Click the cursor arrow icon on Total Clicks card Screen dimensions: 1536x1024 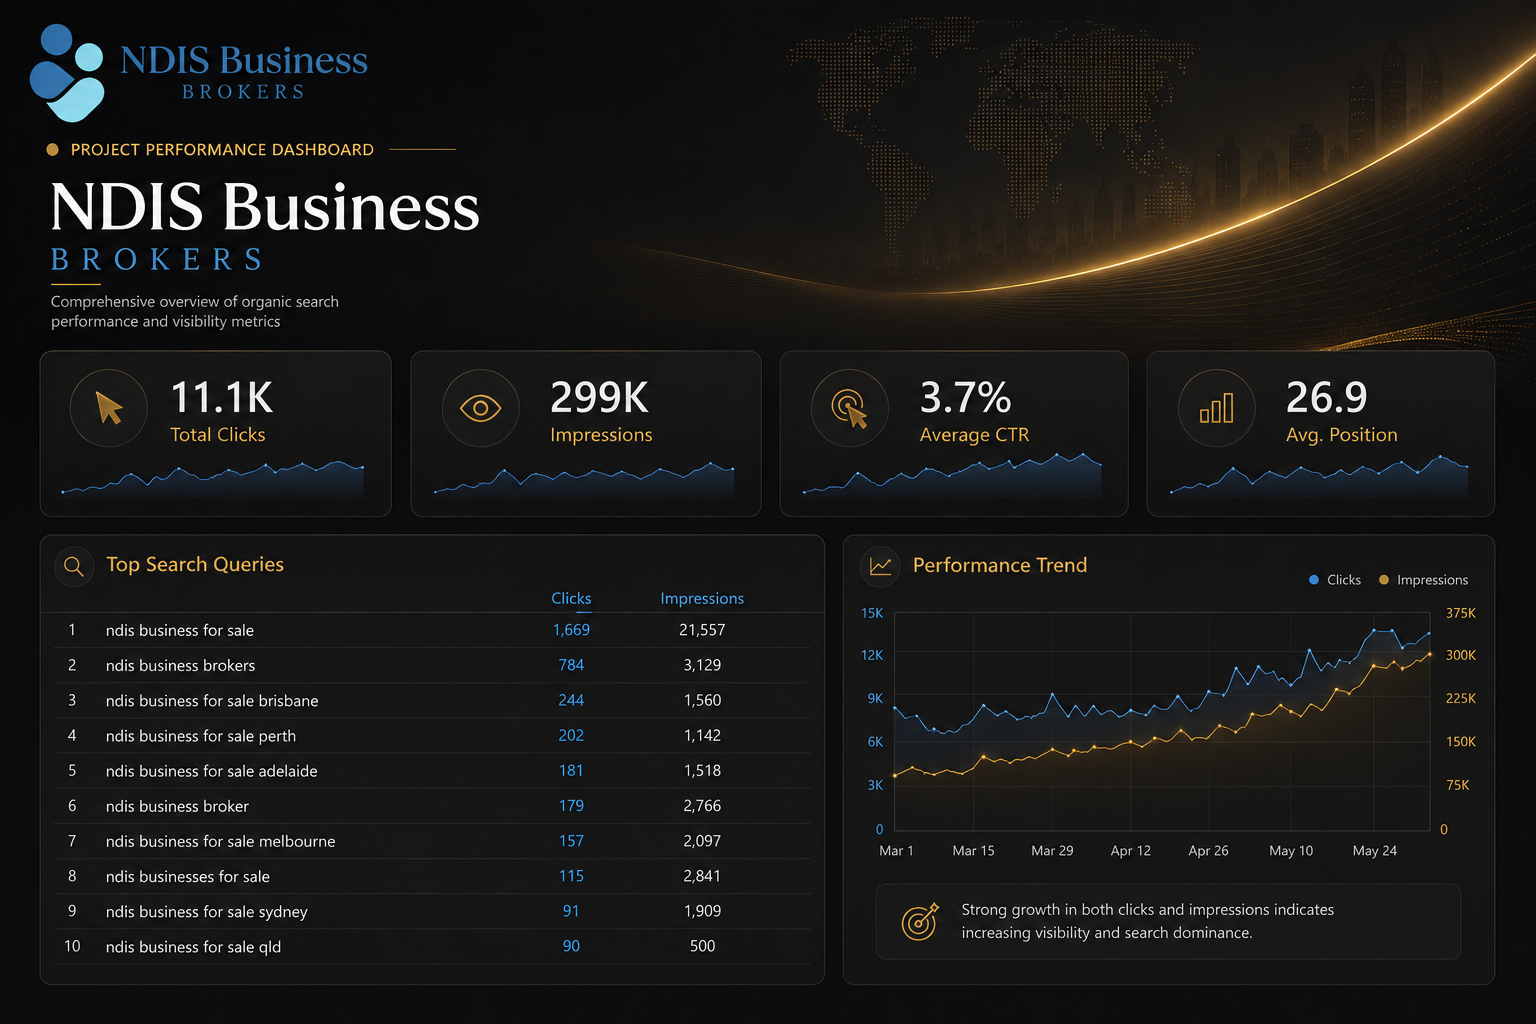click(109, 408)
